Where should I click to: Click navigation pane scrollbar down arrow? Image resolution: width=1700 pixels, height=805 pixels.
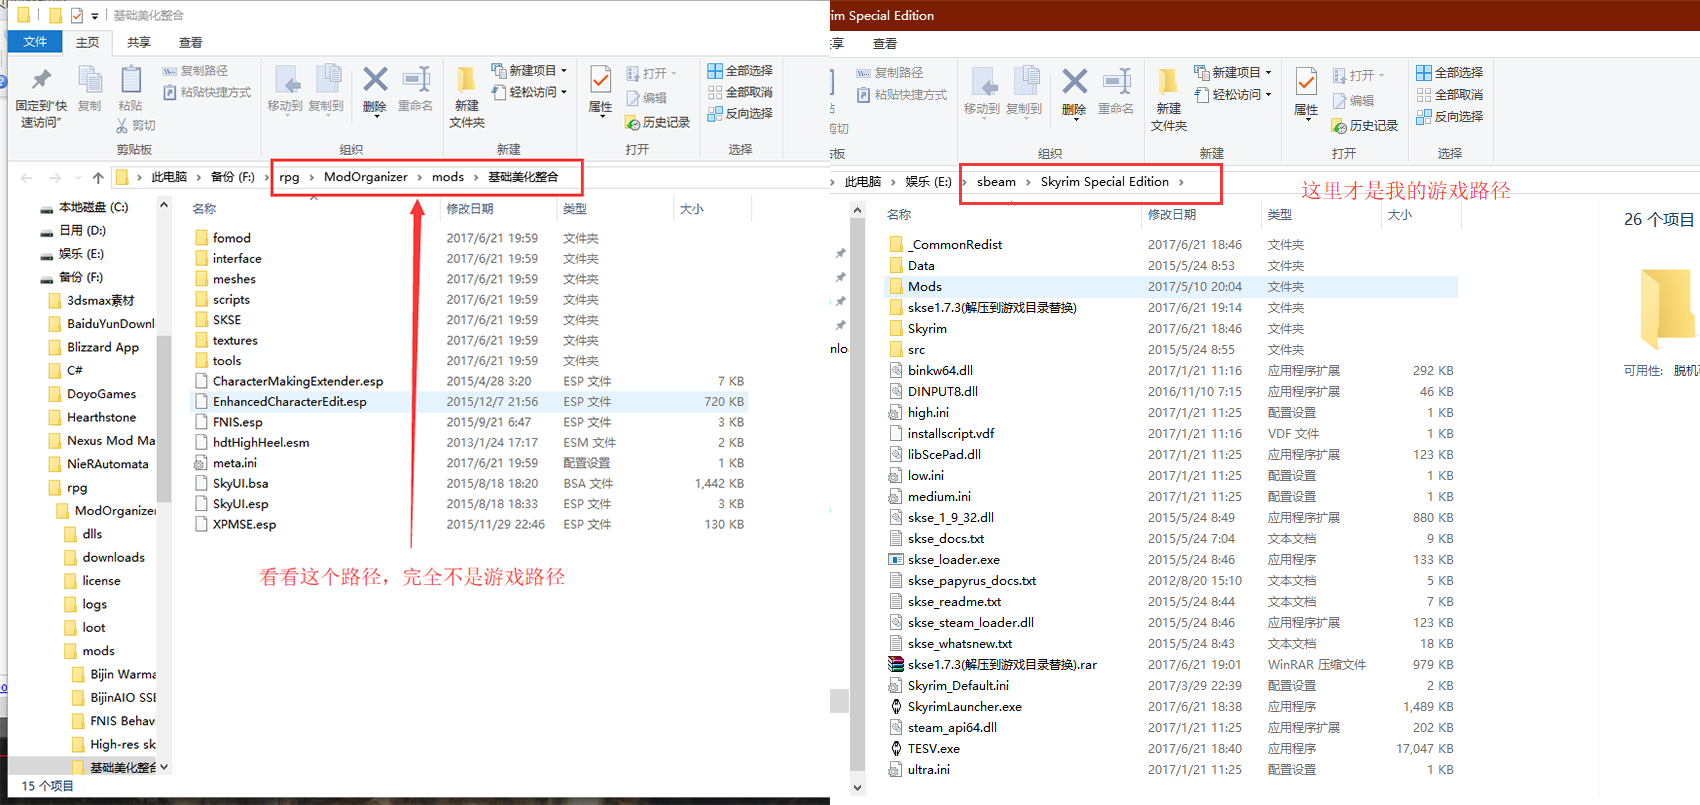pos(164,767)
